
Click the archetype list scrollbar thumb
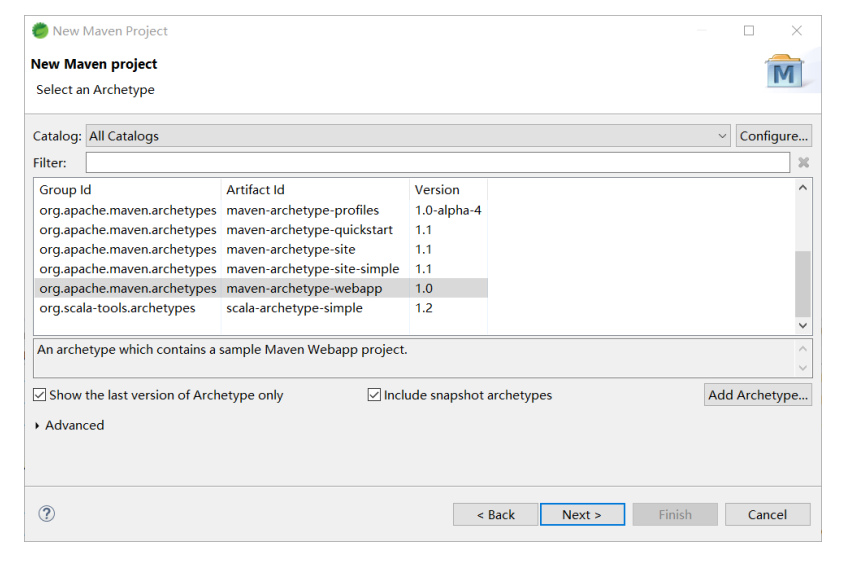click(x=802, y=284)
